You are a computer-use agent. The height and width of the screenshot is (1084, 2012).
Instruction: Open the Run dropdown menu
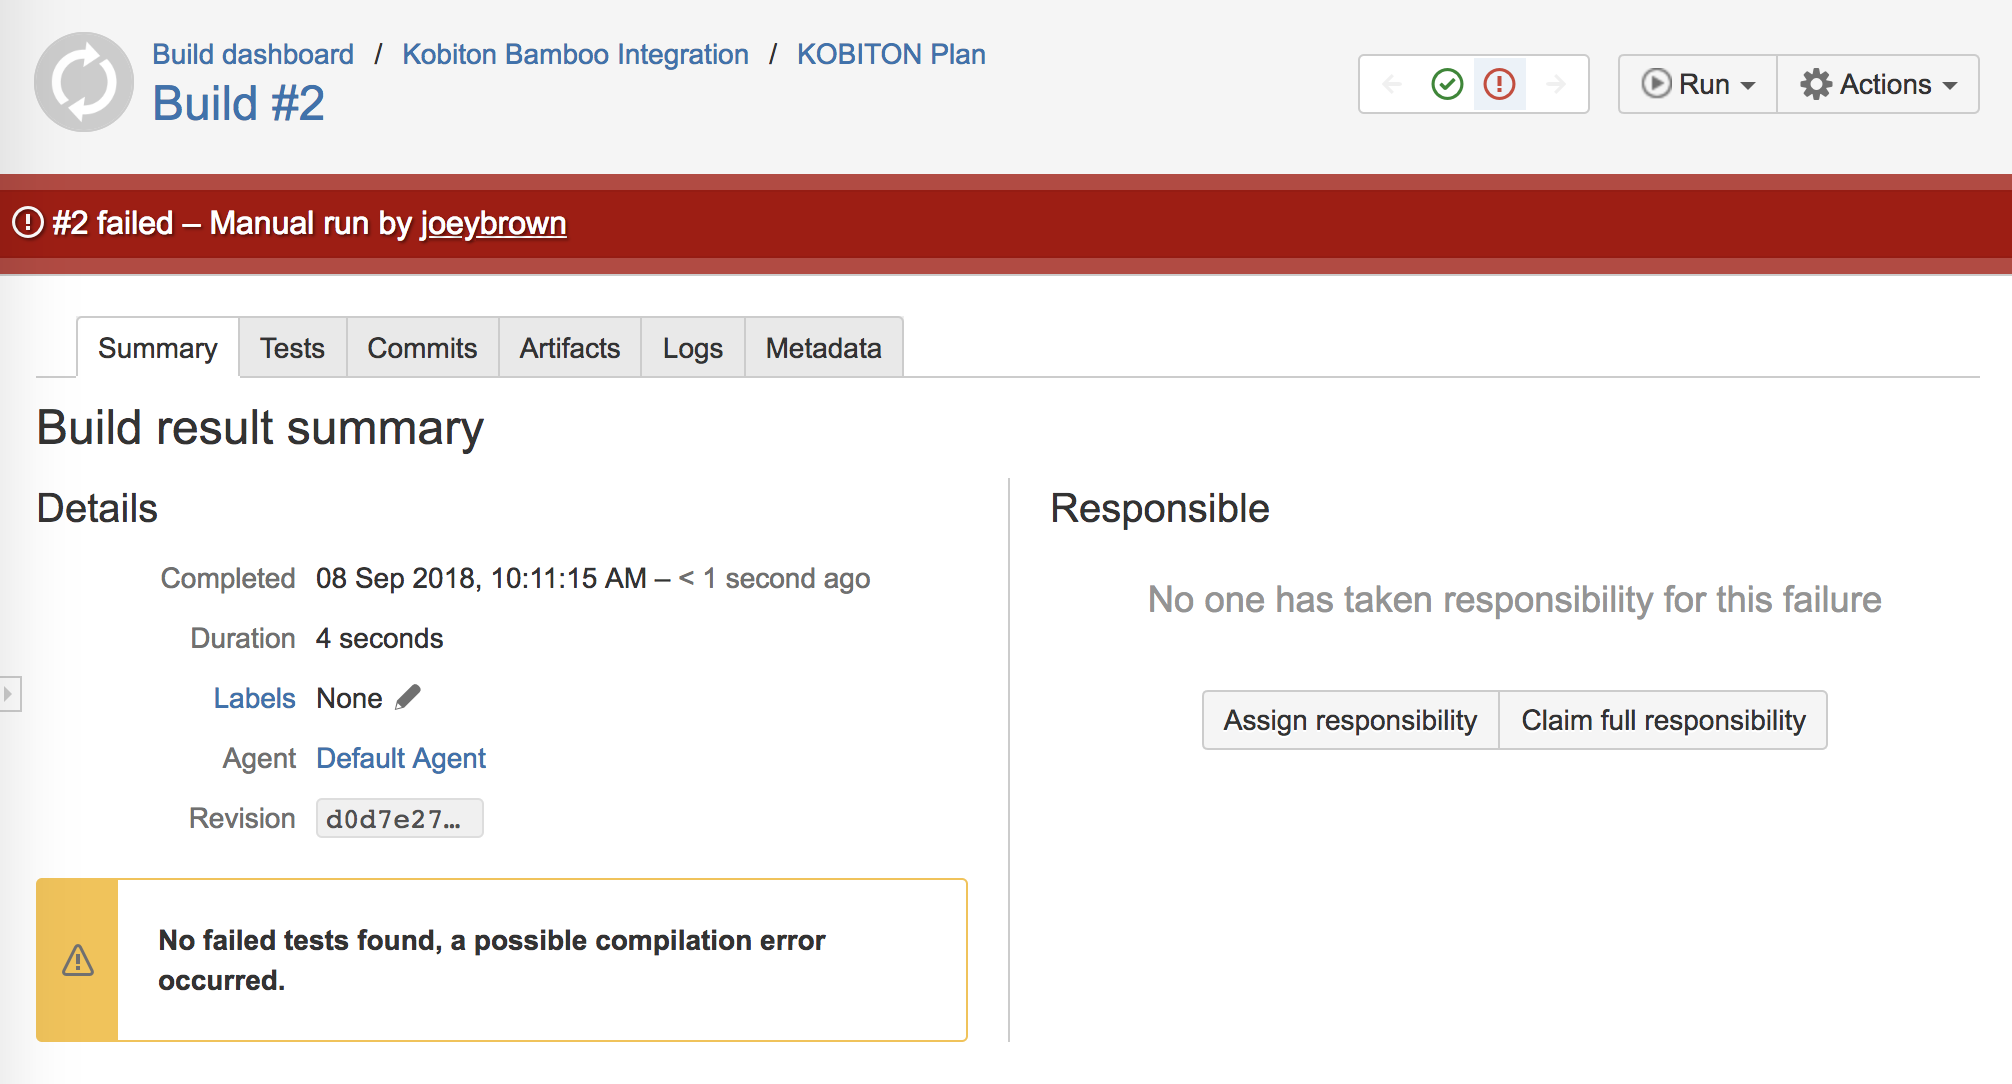pos(1698,84)
